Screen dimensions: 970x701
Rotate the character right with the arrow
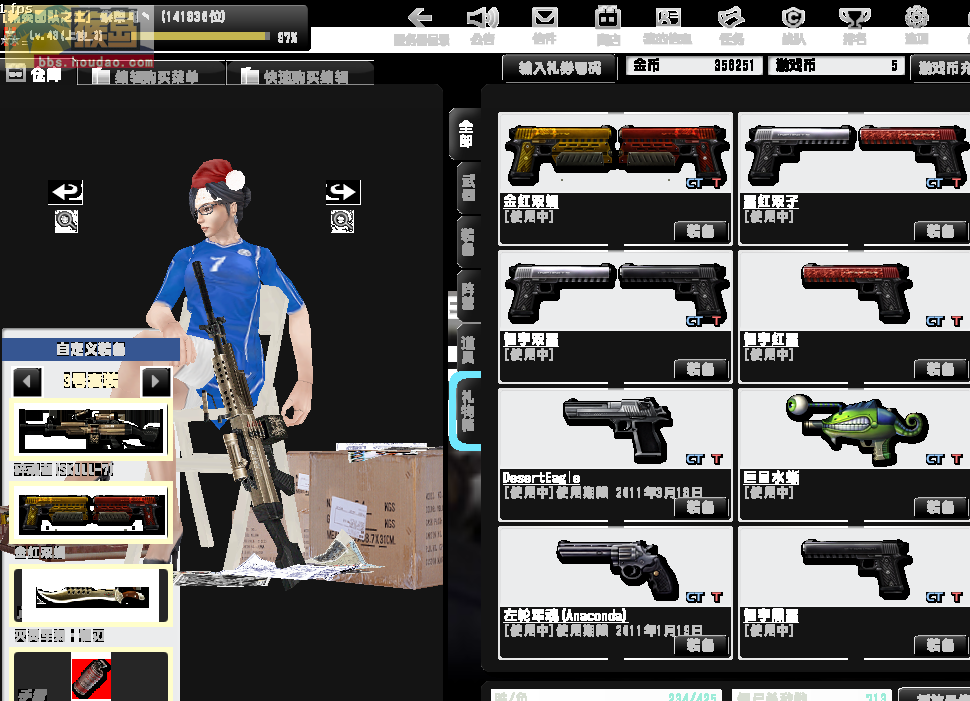coord(343,192)
